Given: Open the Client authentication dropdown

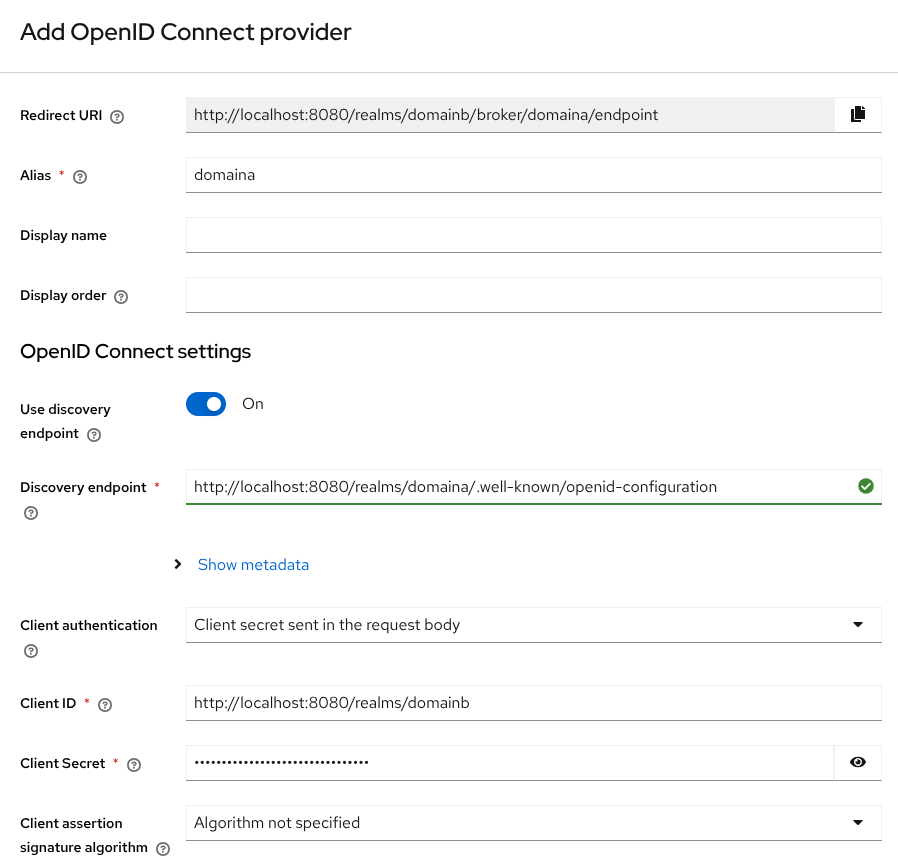Looking at the screenshot, I should click(x=857, y=624).
